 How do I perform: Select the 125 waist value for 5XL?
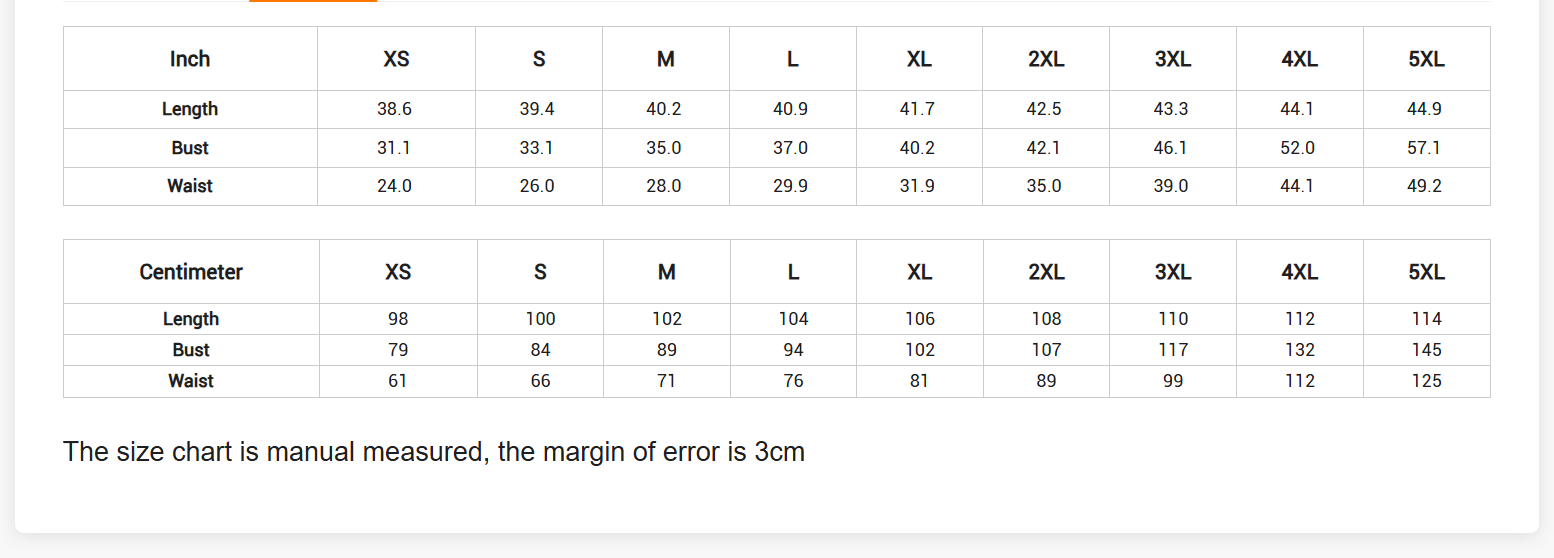[x=1427, y=381]
